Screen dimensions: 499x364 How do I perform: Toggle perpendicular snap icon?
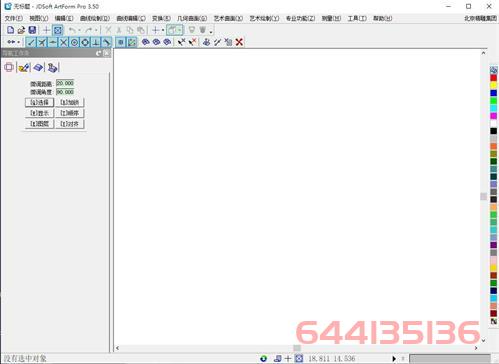point(96,42)
